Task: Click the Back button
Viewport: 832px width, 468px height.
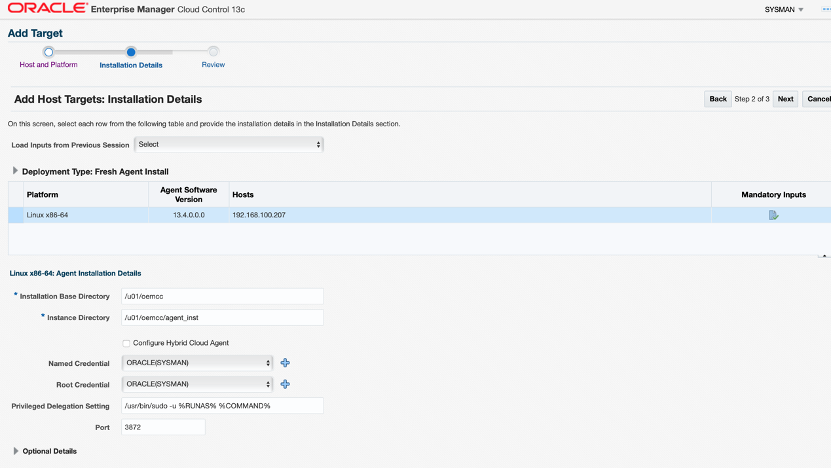Action: tap(718, 99)
